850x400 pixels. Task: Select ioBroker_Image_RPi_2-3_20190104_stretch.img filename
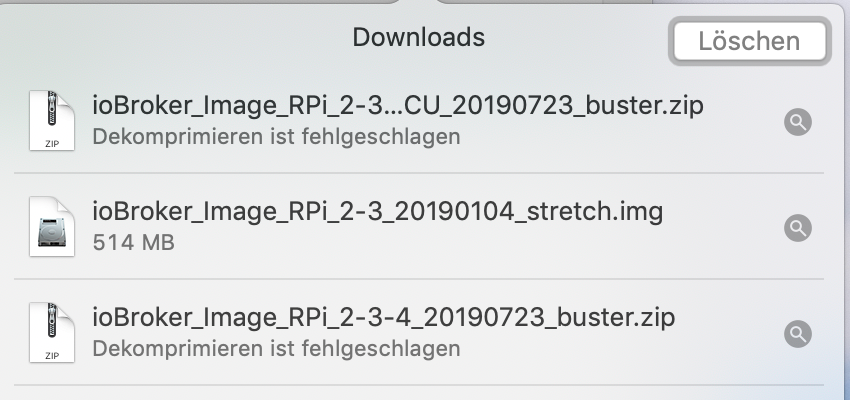pyautogui.click(x=377, y=212)
